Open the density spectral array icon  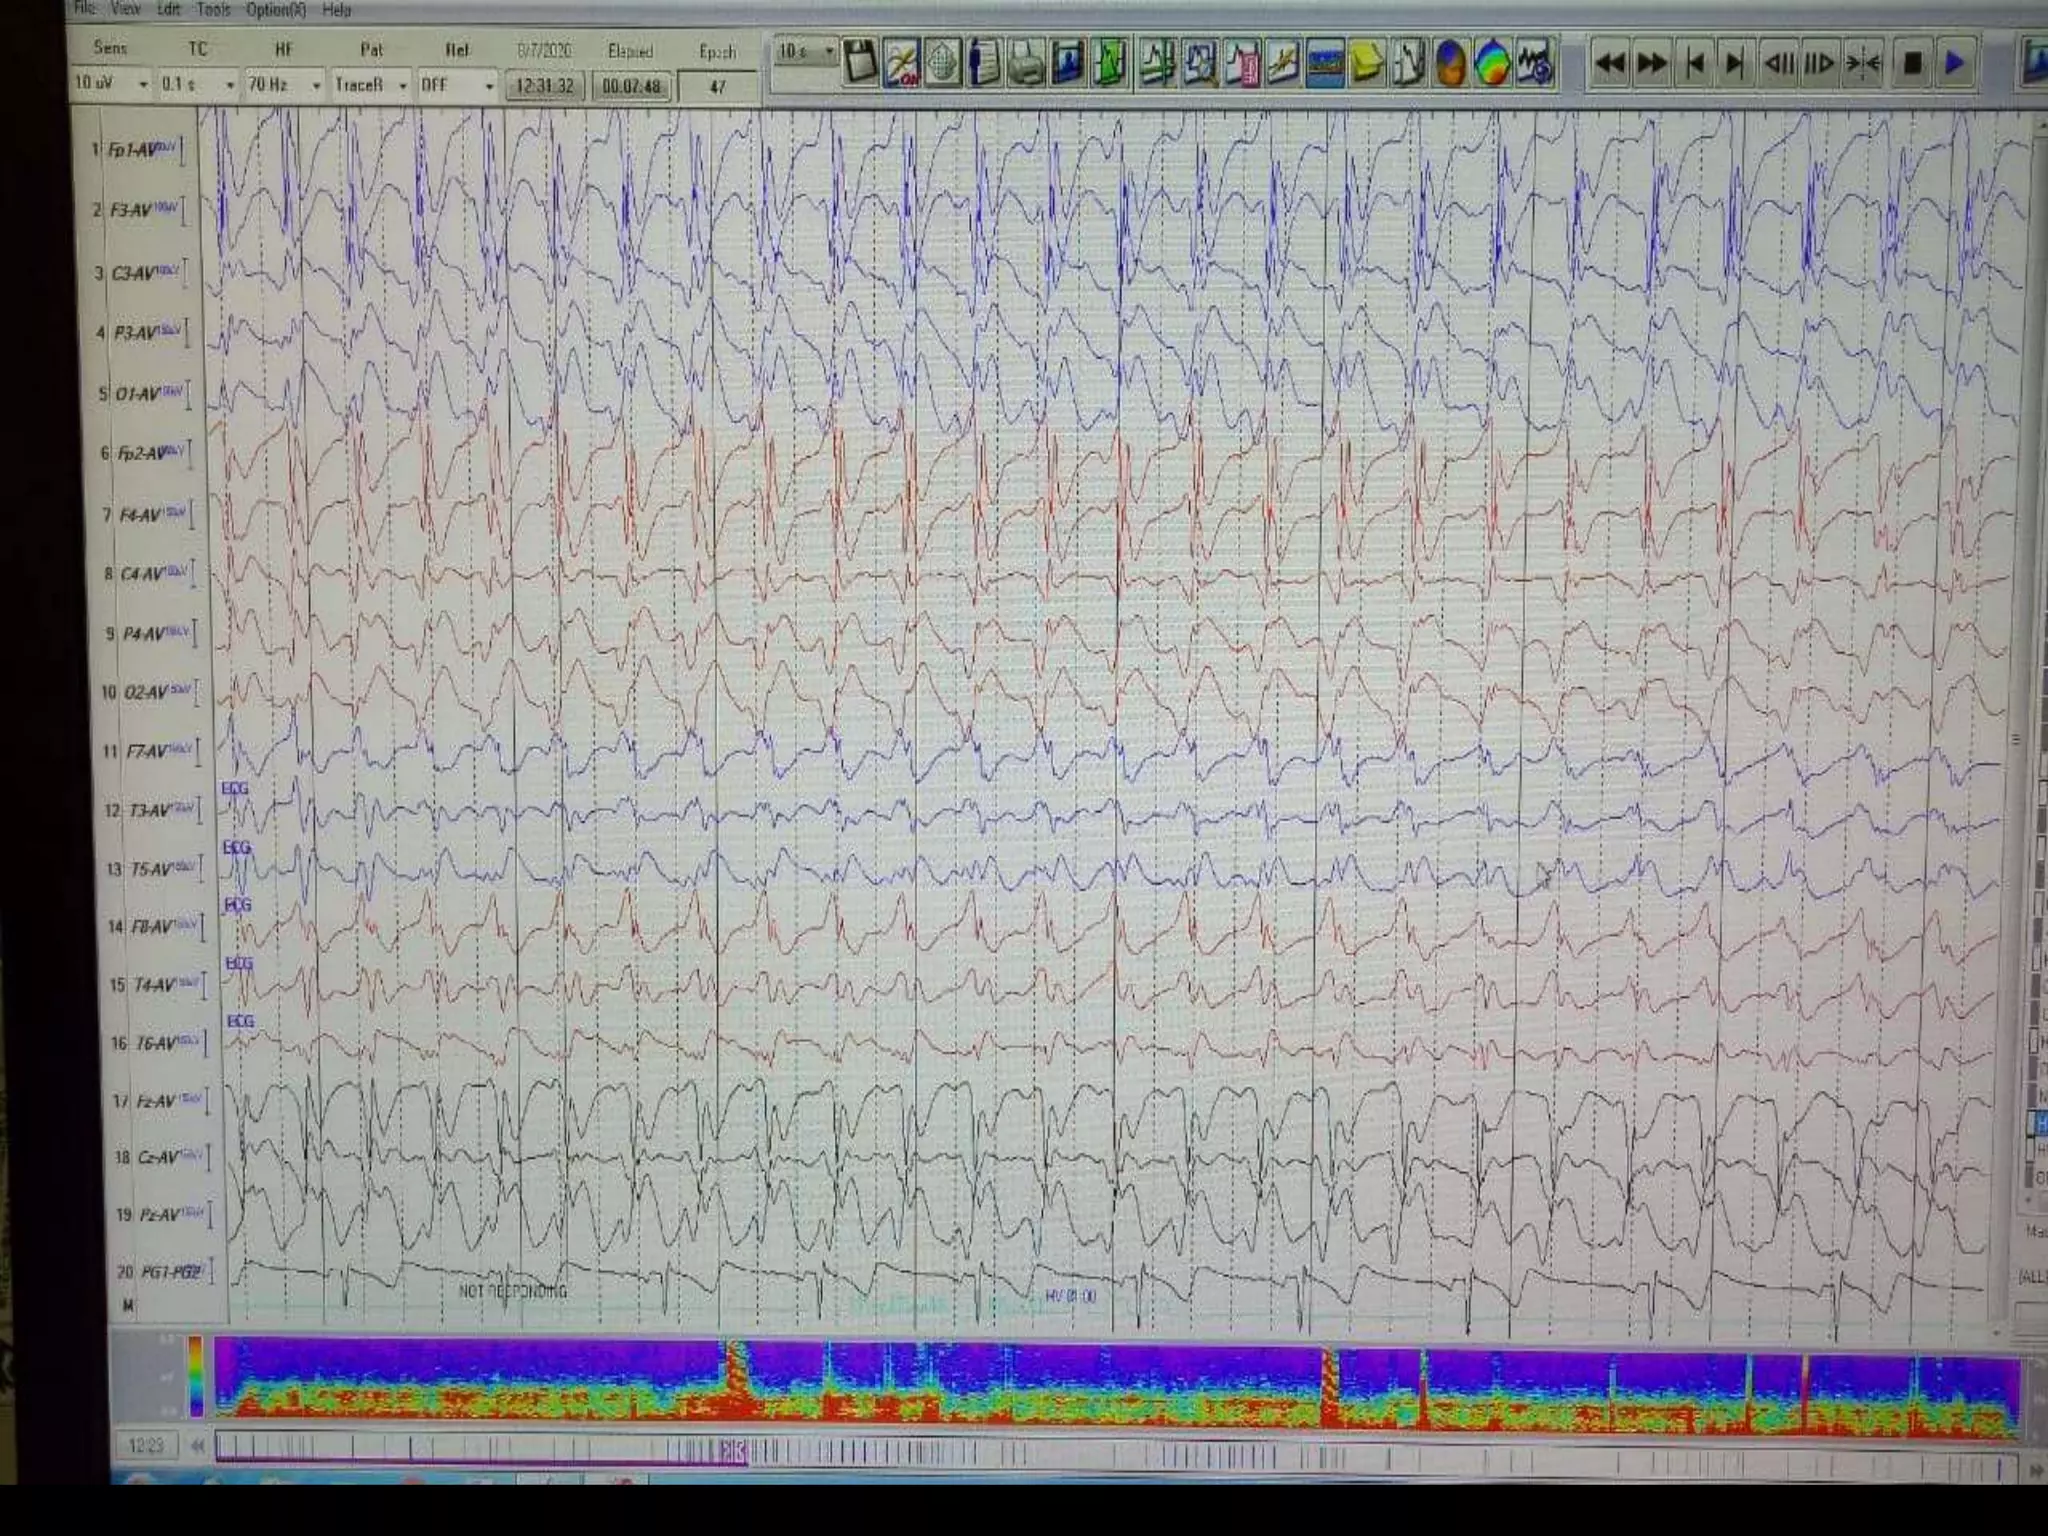(x=1325, y=64)
